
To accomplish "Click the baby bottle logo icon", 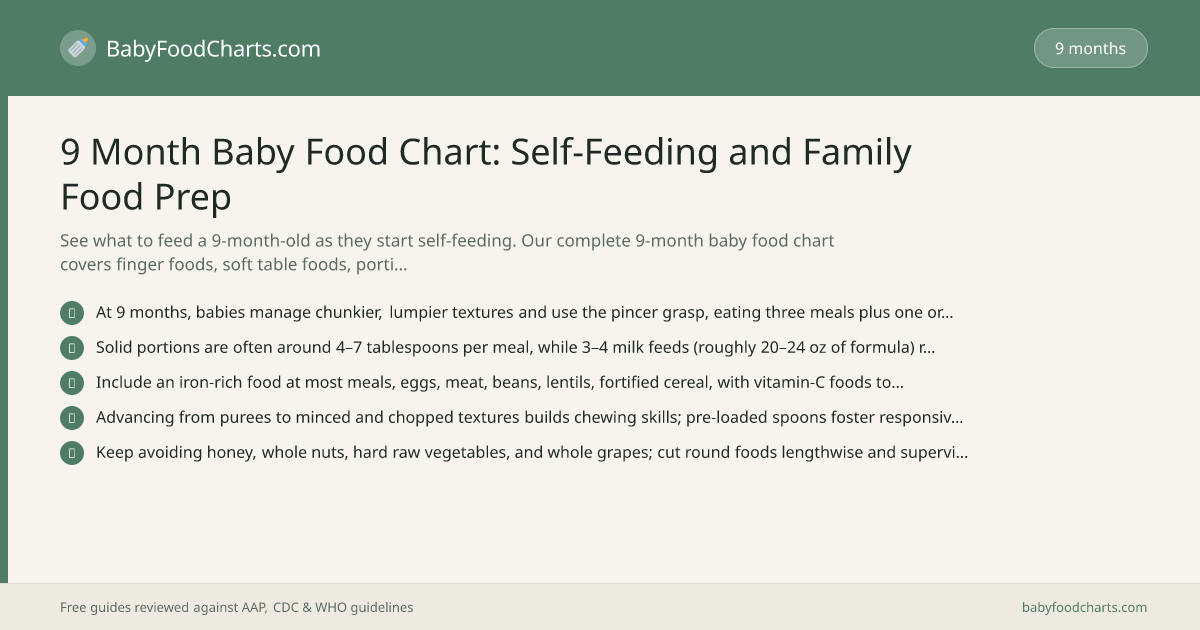I will click(x=78, y=48).
